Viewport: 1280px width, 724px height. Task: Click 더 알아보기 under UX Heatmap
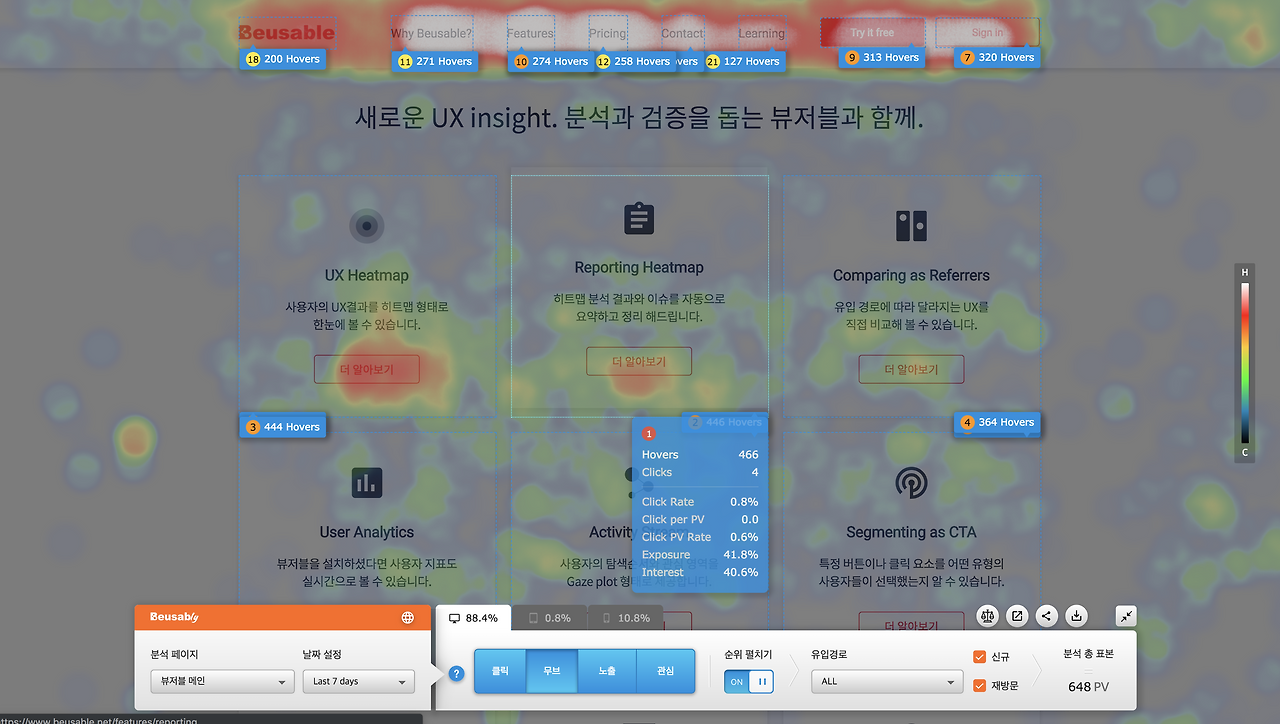tap(367, 369)
